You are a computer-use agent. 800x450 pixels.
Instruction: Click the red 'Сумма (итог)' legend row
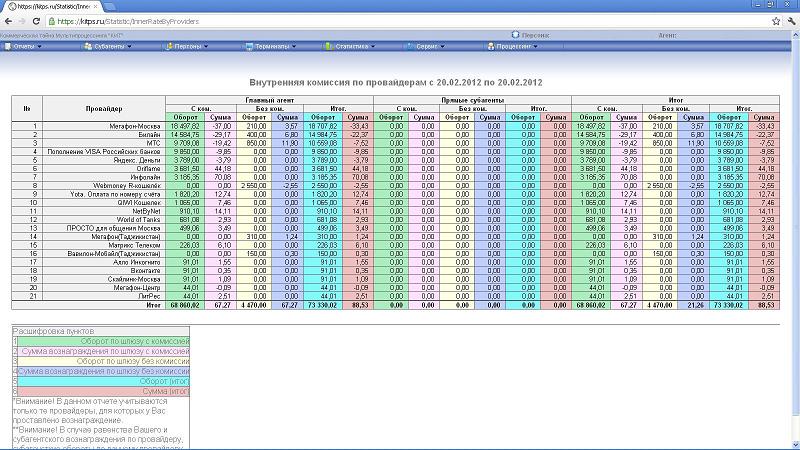click(104, 391)
